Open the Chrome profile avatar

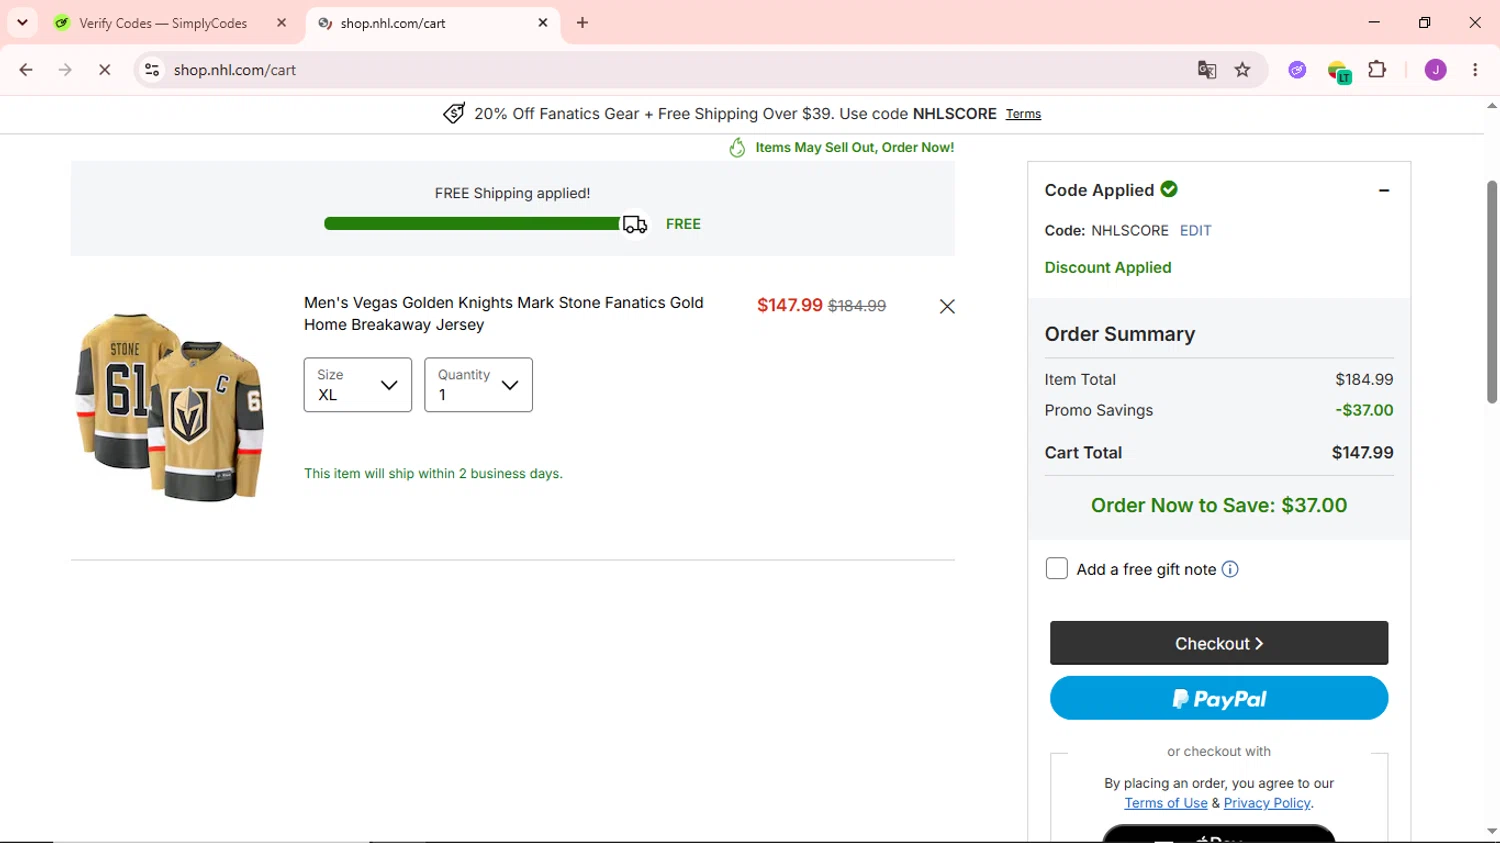pos(1435,70)
